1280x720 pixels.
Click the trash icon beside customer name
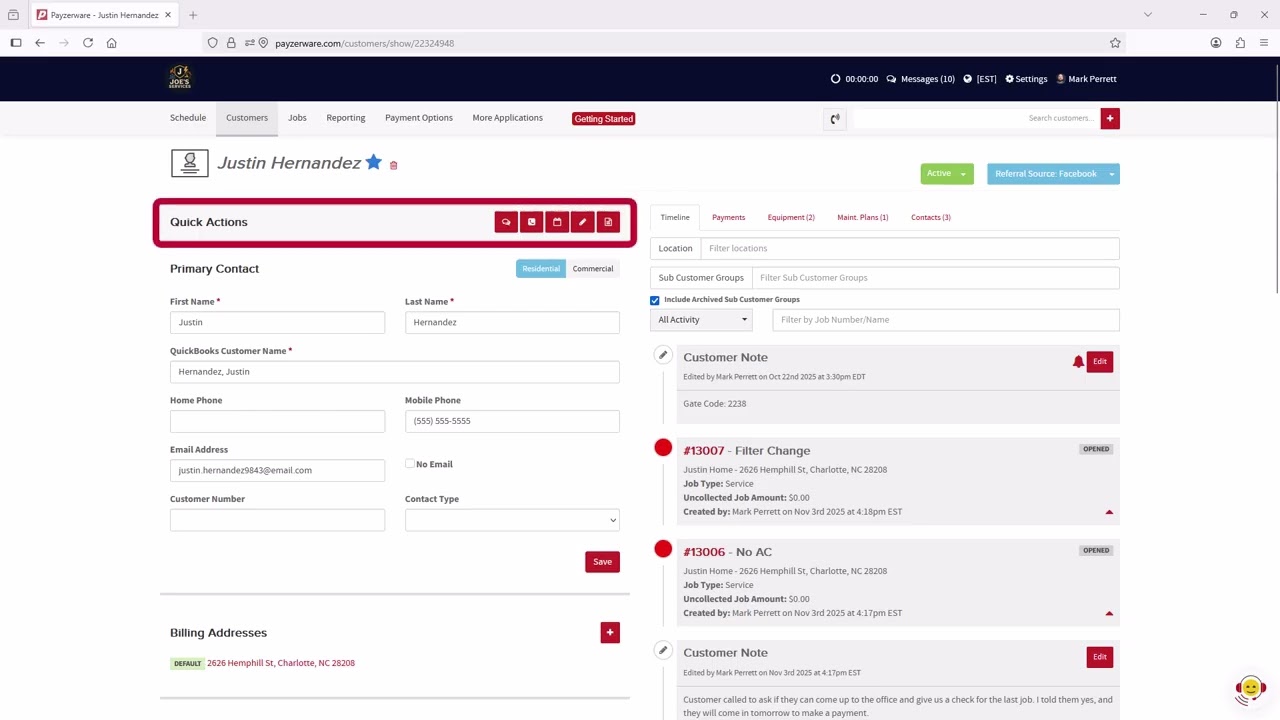[393, 165]
